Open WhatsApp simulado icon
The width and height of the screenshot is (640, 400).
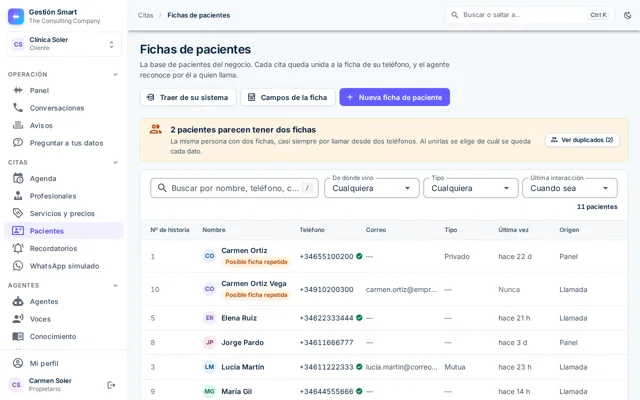coord(18,266)
